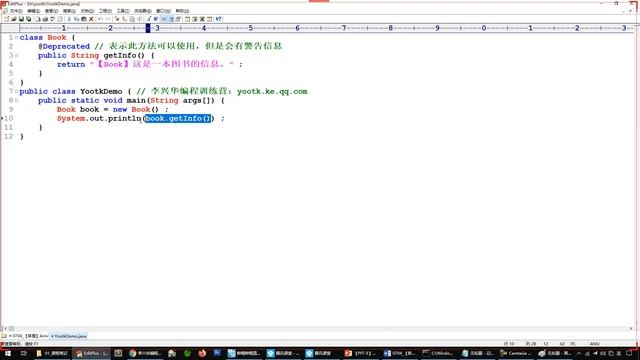
Task: Collapse the getInfo method fold at line 3
Action: tap(16, 56)
